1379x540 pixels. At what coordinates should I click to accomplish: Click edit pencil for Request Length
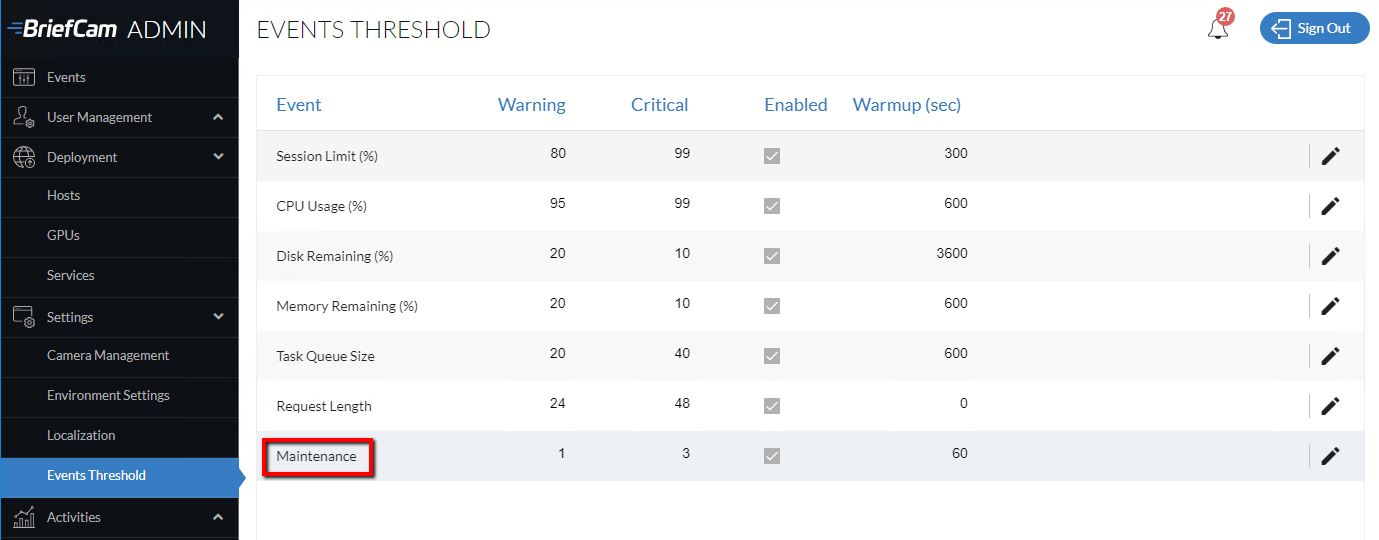pyautogui.click(x=1330, y=406)
